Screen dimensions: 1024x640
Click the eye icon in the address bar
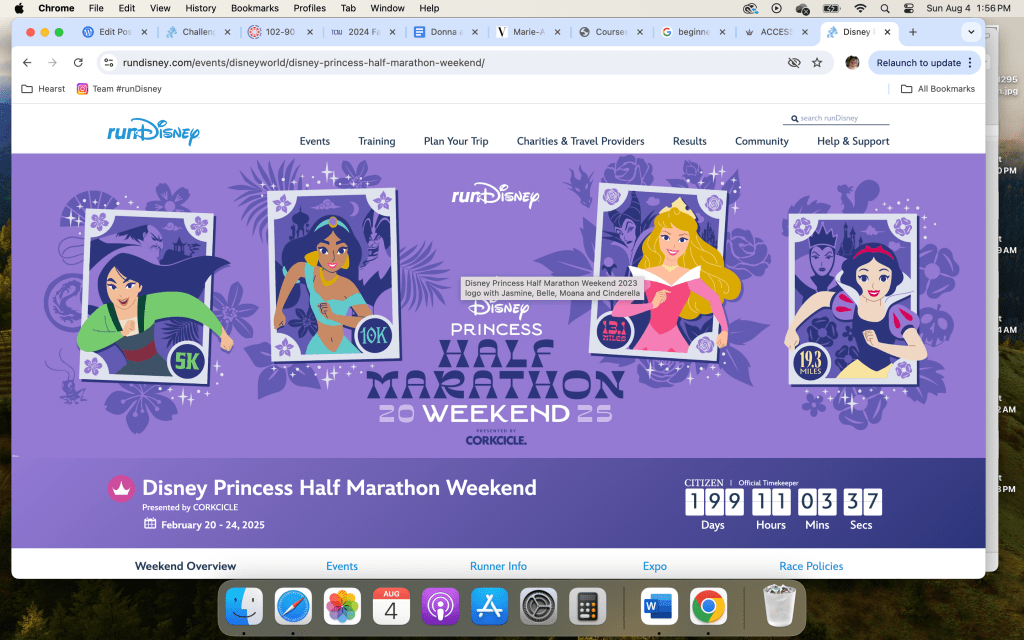point(793,62)
